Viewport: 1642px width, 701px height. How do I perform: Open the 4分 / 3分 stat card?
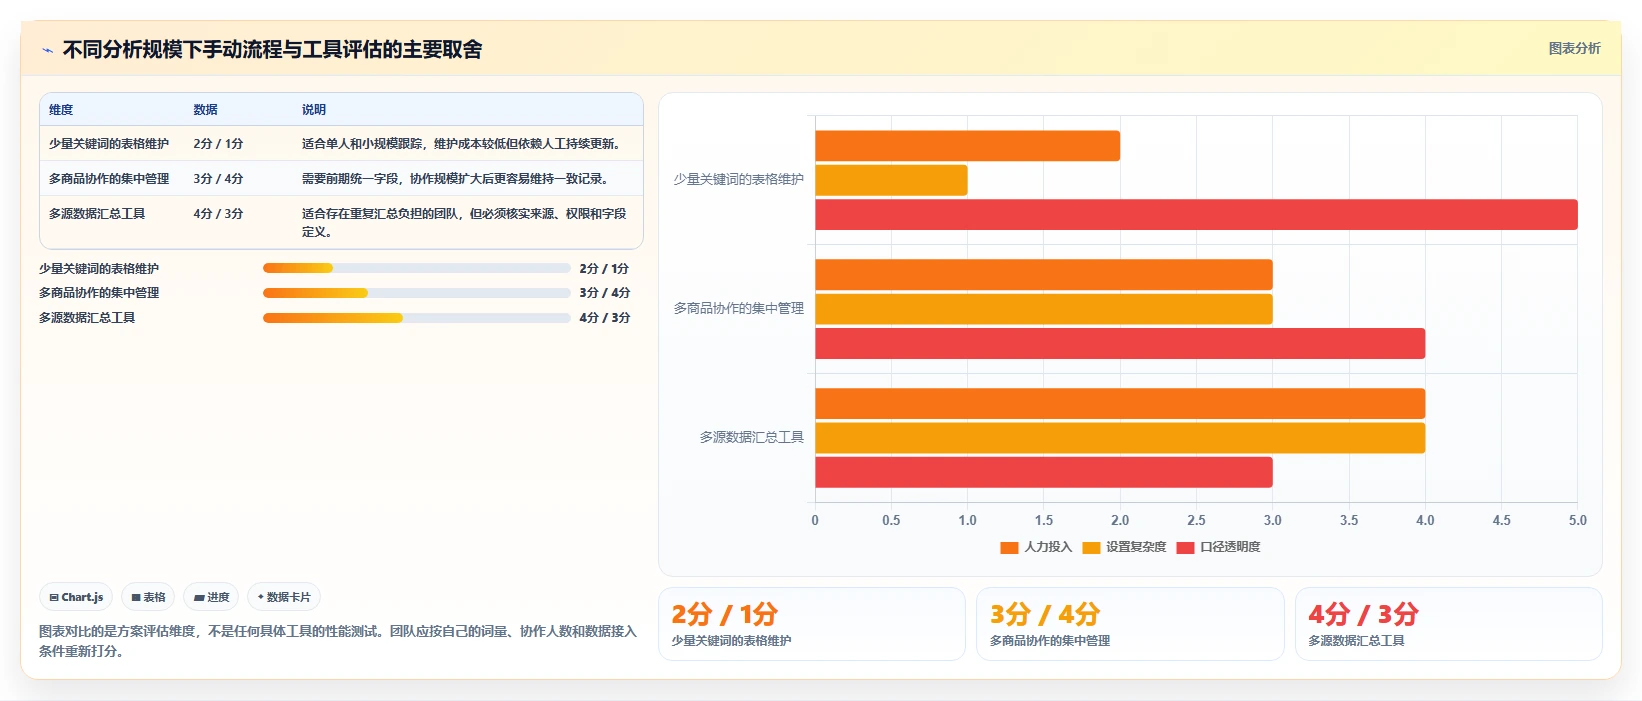[x=1448, y=624]
